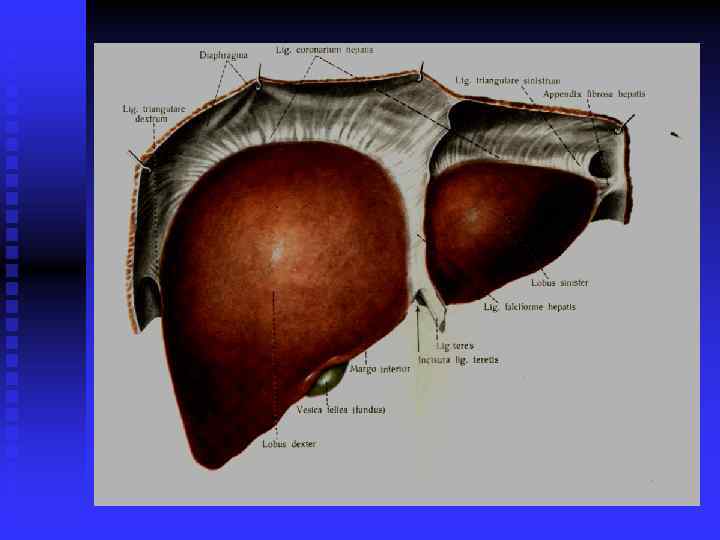Click the "Diaphragma" label
The height and width of the screenshot is (540, 720).
click(x=224, y=55)
